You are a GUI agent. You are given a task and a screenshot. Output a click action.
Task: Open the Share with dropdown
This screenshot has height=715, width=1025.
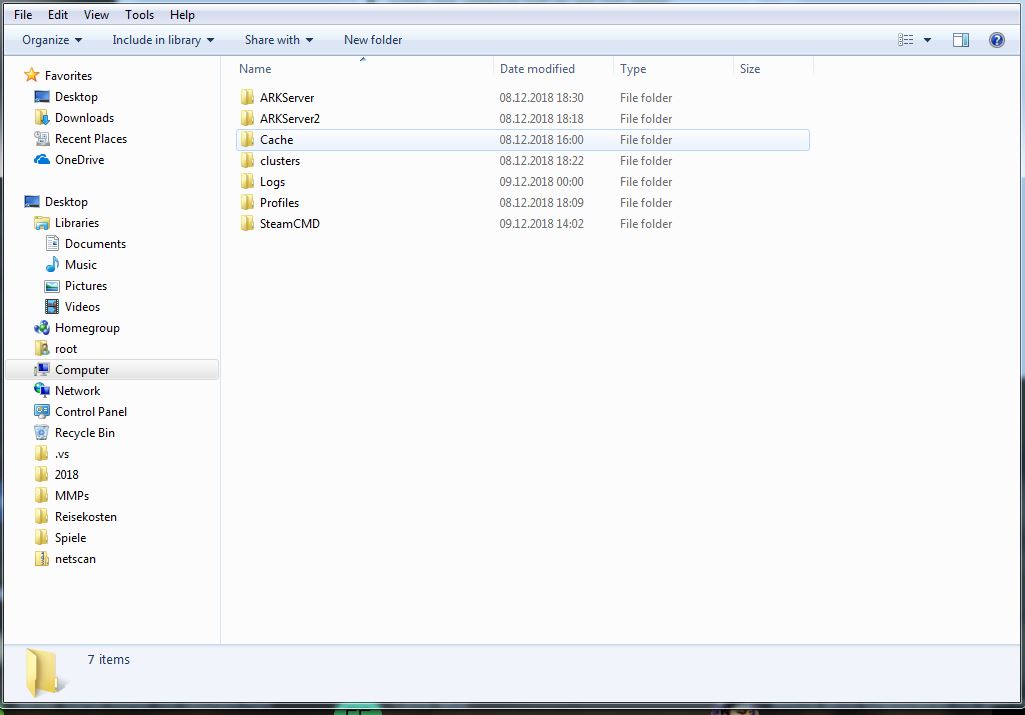(x=278, y=40)
